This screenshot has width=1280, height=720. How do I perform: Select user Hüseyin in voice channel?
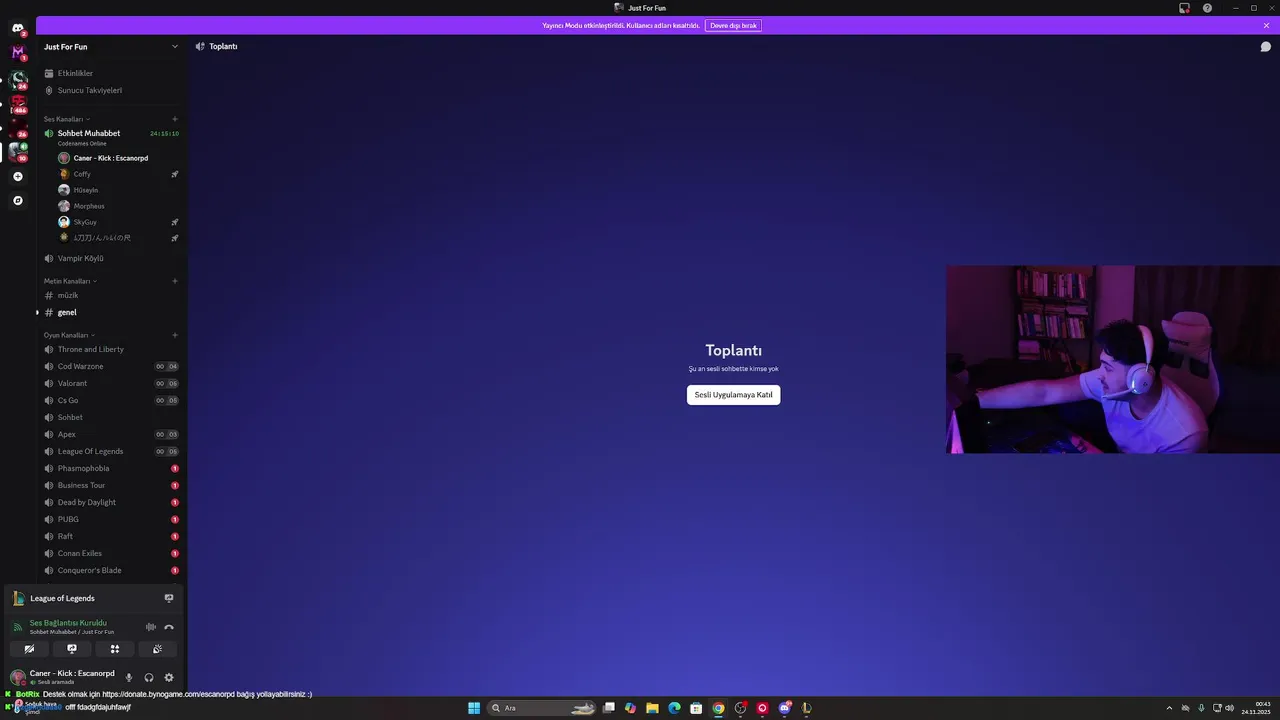(x=116, y=190)
